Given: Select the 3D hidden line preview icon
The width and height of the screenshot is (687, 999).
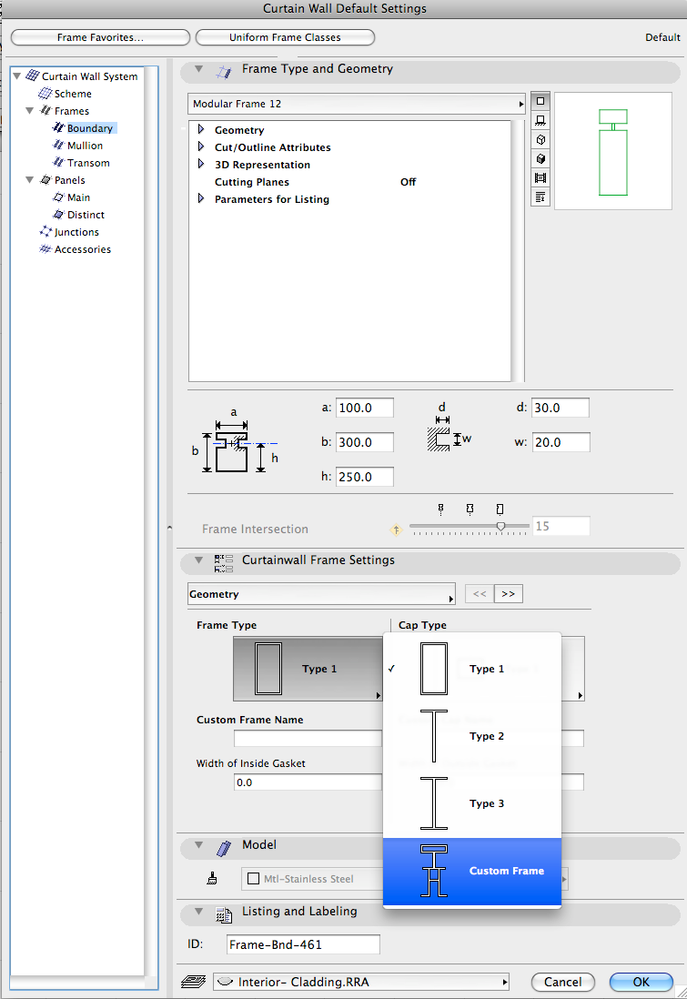Looking at the screenshot, I should 540,140.
